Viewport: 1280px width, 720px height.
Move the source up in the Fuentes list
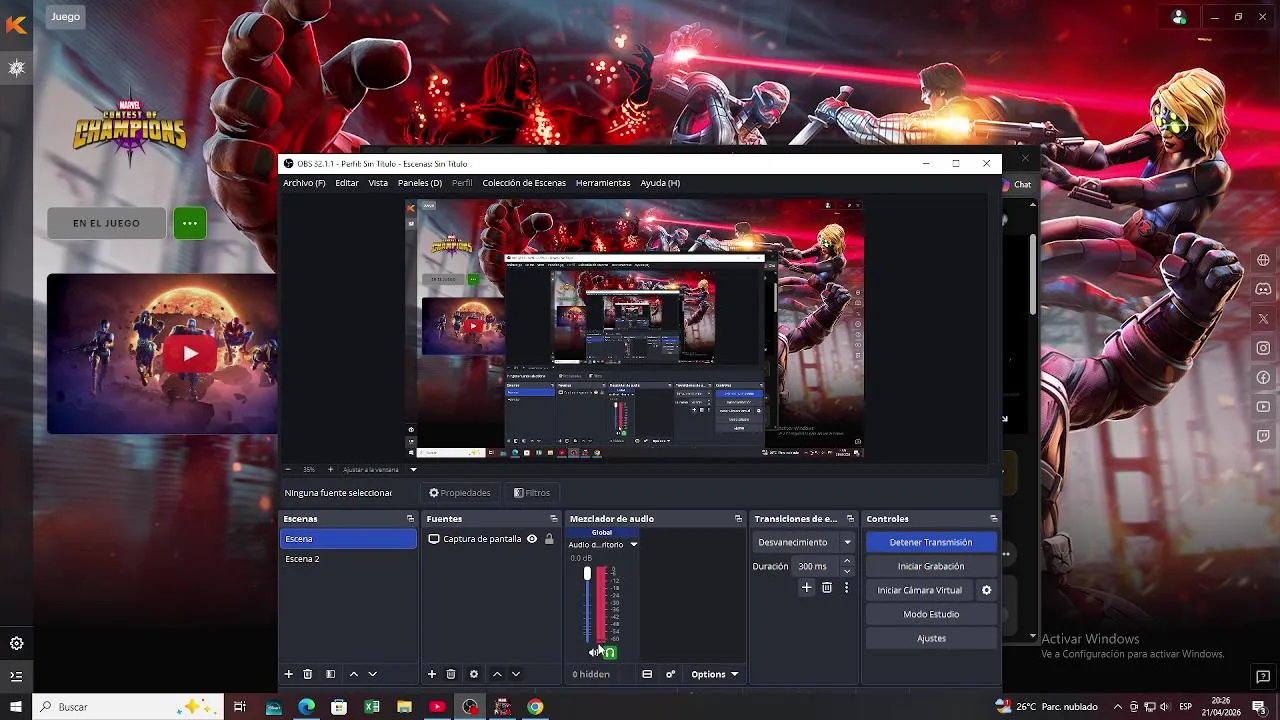click(497, 674)
